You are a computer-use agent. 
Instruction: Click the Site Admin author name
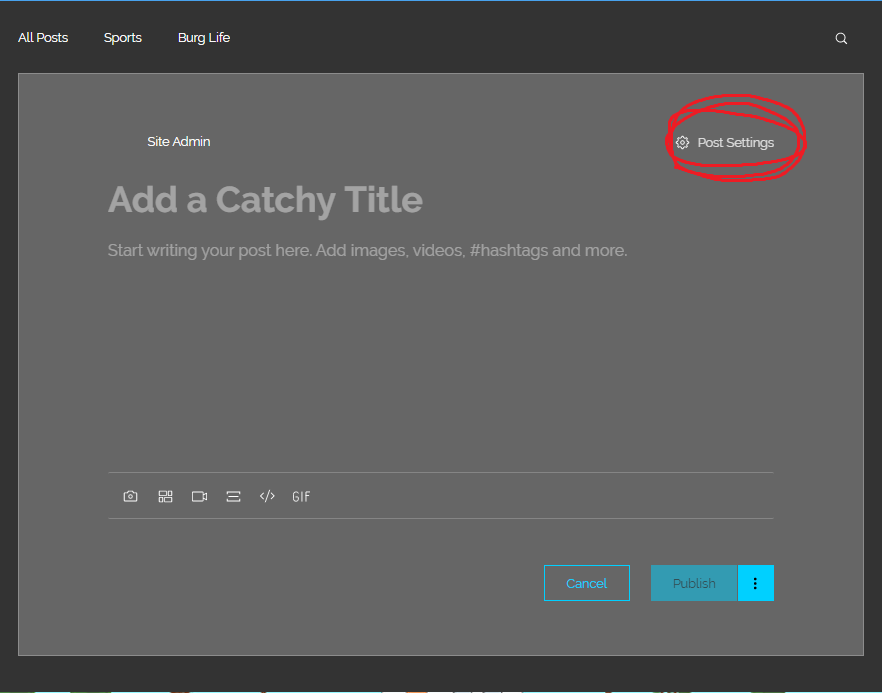(178, 141)
